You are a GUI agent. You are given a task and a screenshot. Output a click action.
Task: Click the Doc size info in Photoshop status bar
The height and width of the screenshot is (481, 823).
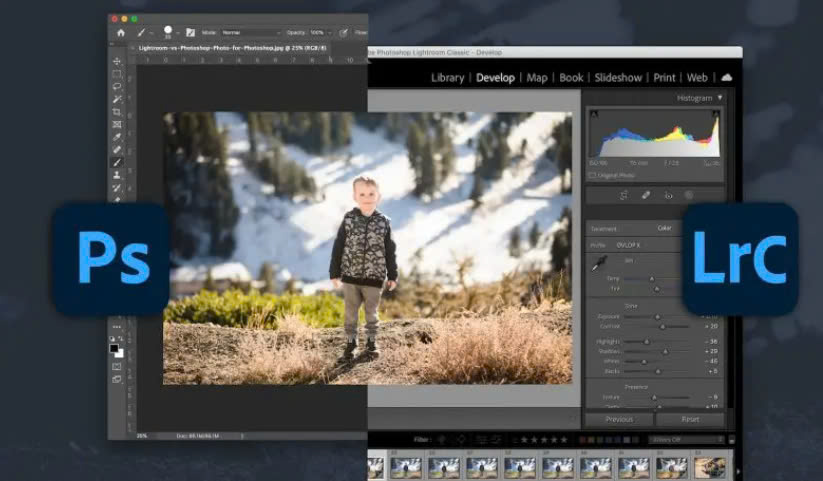198,436
